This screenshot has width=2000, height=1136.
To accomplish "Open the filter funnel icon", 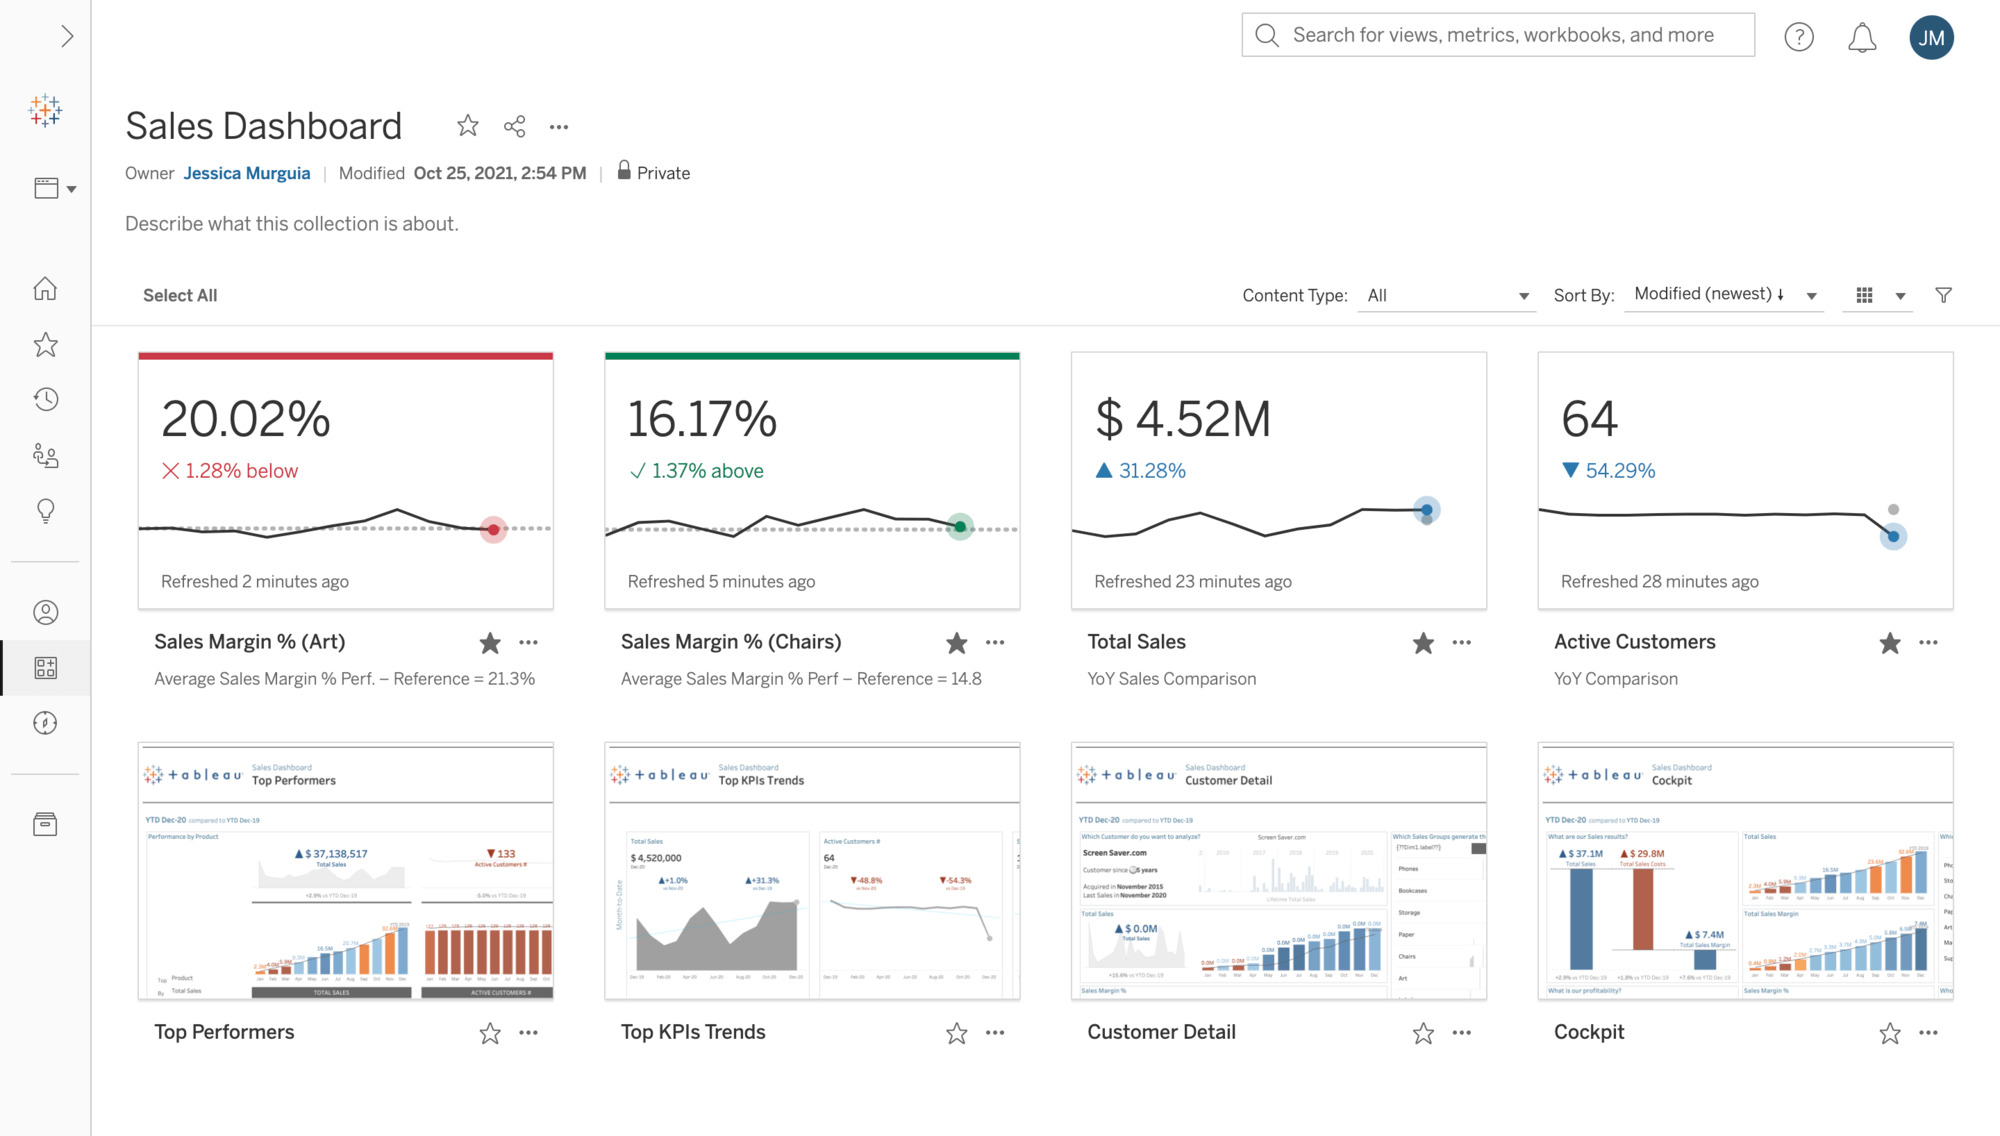I will (1943, 295).
